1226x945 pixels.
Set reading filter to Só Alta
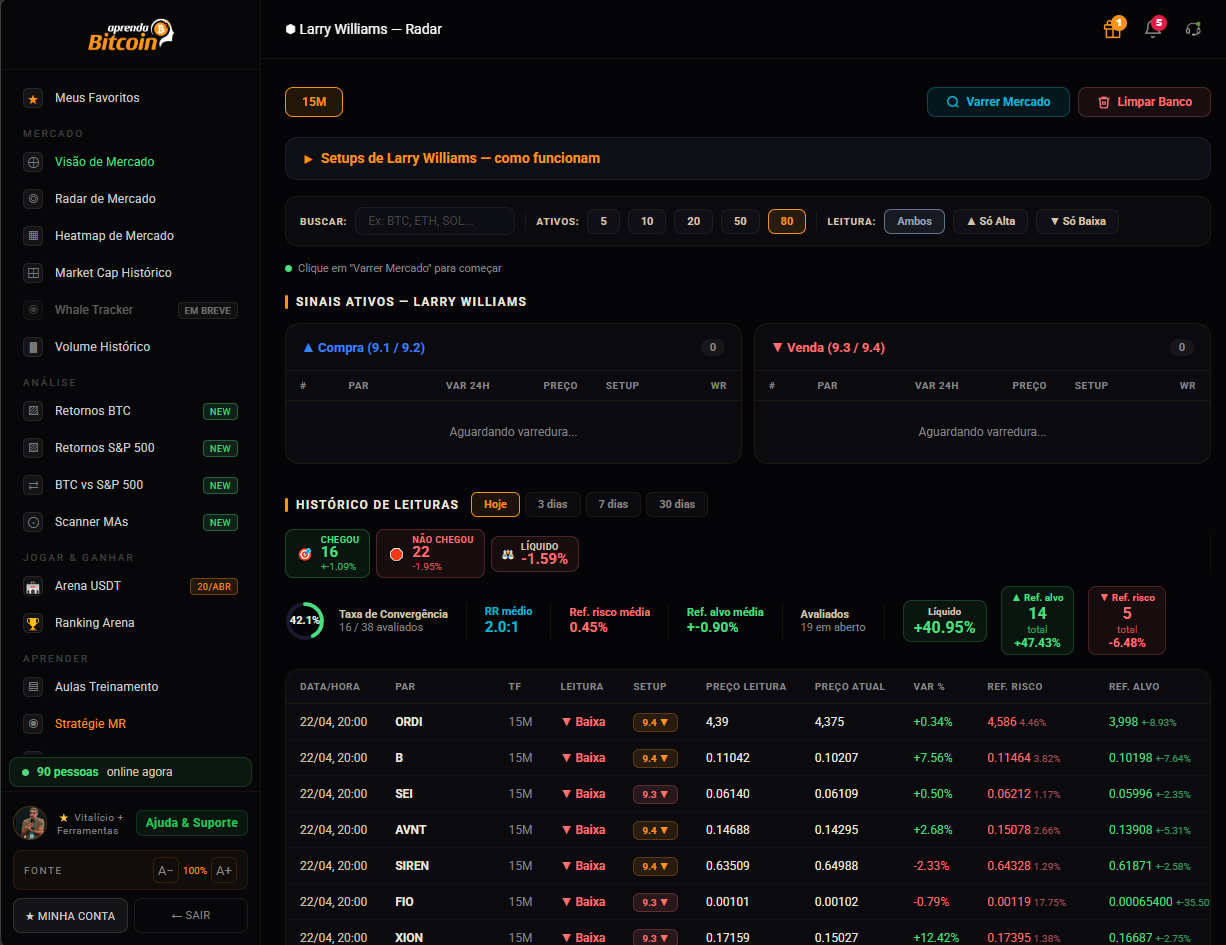(991, 221)
